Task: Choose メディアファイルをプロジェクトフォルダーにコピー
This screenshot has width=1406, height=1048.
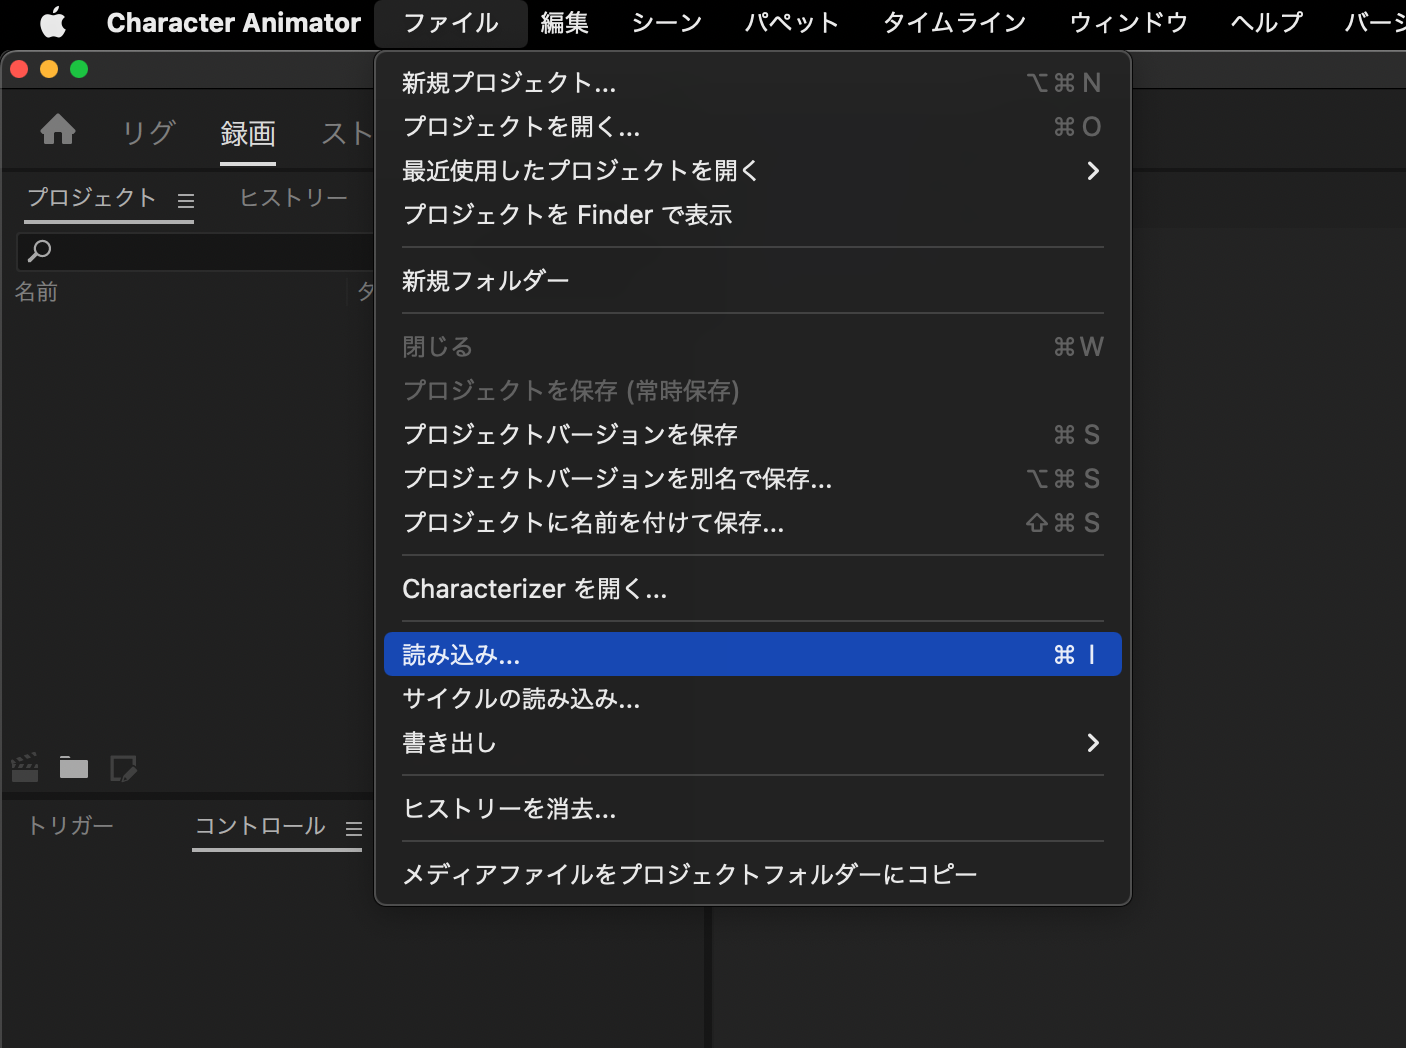Action: click(x=752, y=875)
